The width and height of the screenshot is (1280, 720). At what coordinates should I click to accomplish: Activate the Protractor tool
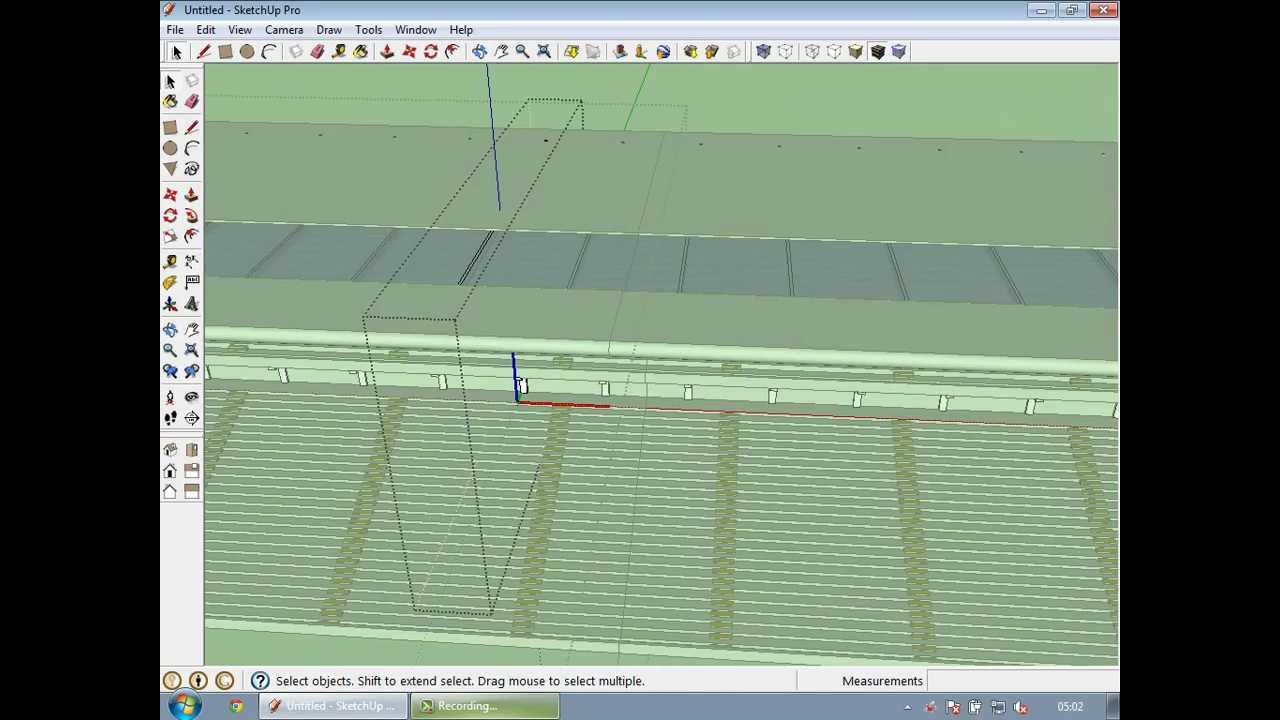[x=170, y=283]
